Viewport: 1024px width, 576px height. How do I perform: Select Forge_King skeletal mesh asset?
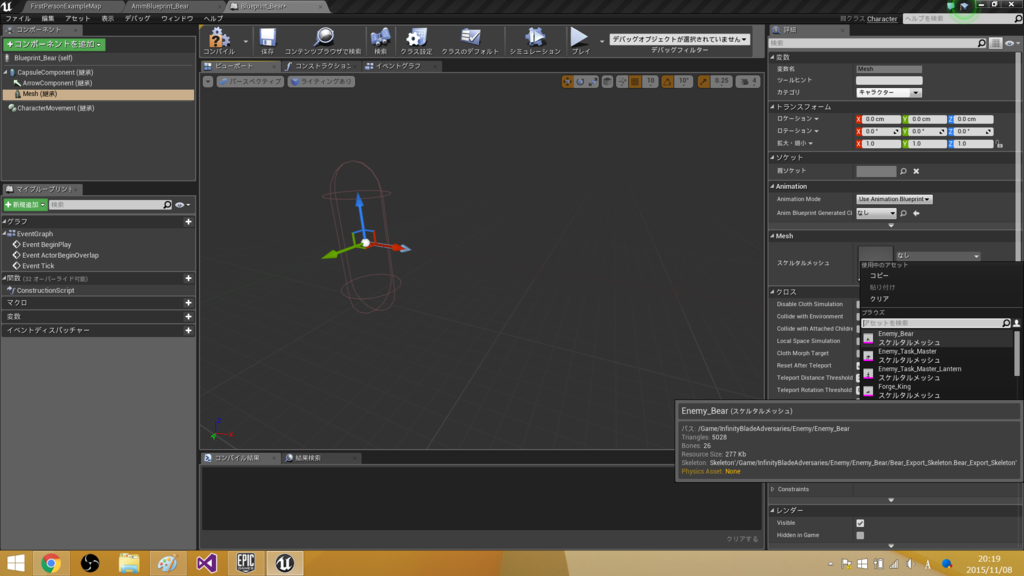click(x=938, y=391)
